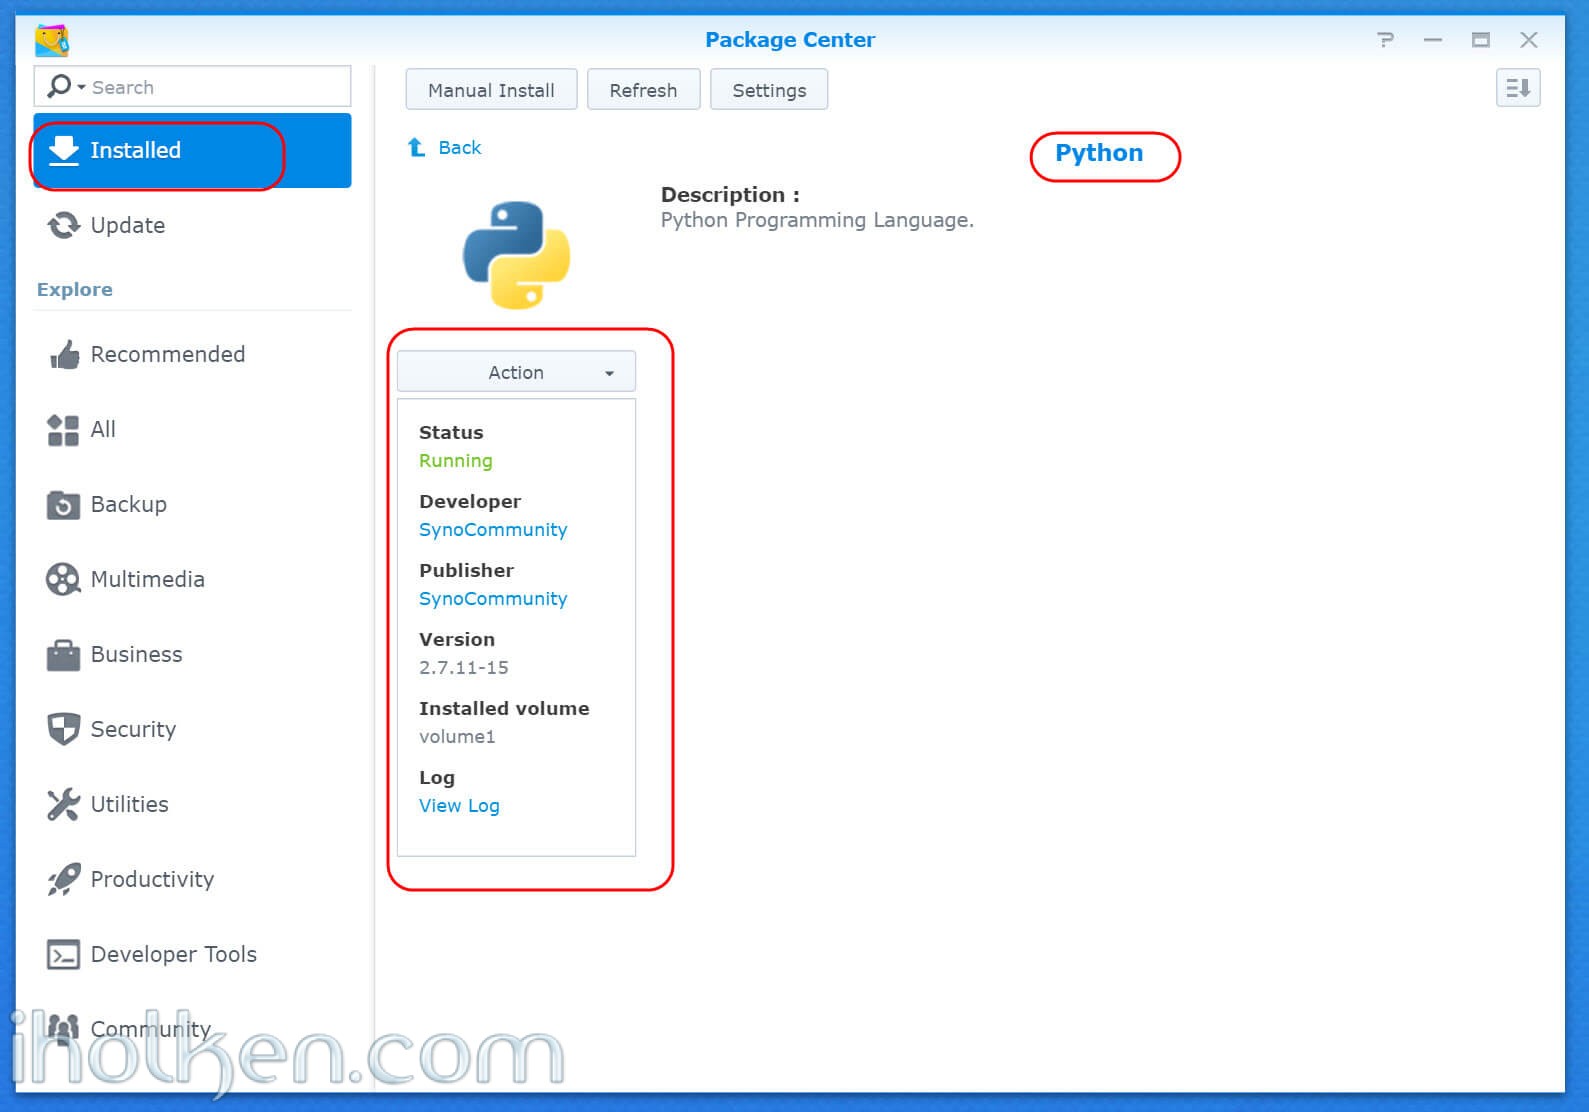The height and width of the screenshot is (1112, 1589).
Task: Click the Productivity rocket icon
Action: 63,879
